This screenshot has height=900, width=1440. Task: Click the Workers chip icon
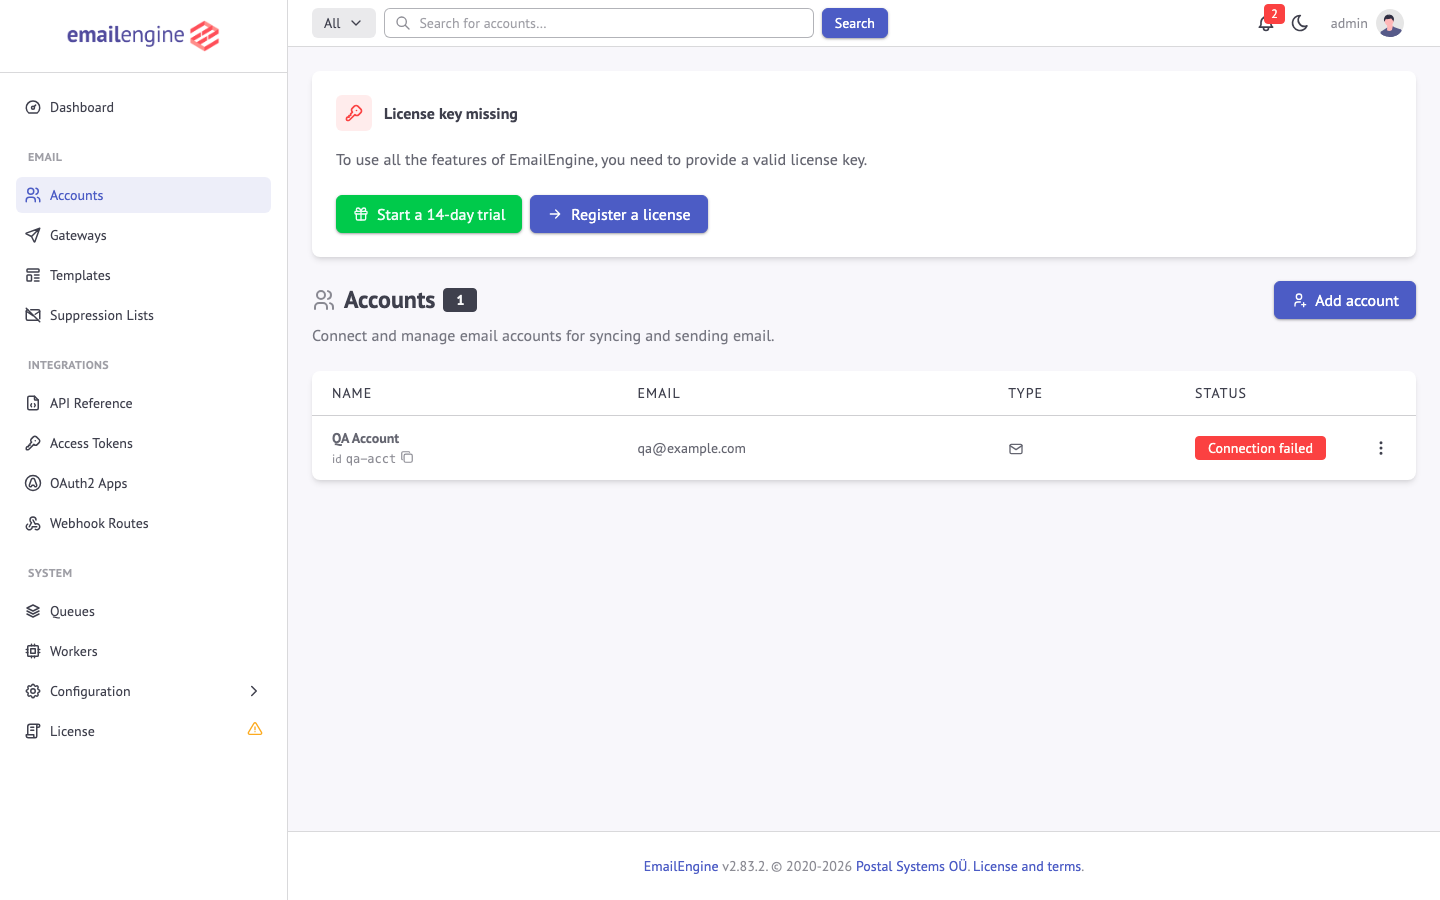coord(33,651)
